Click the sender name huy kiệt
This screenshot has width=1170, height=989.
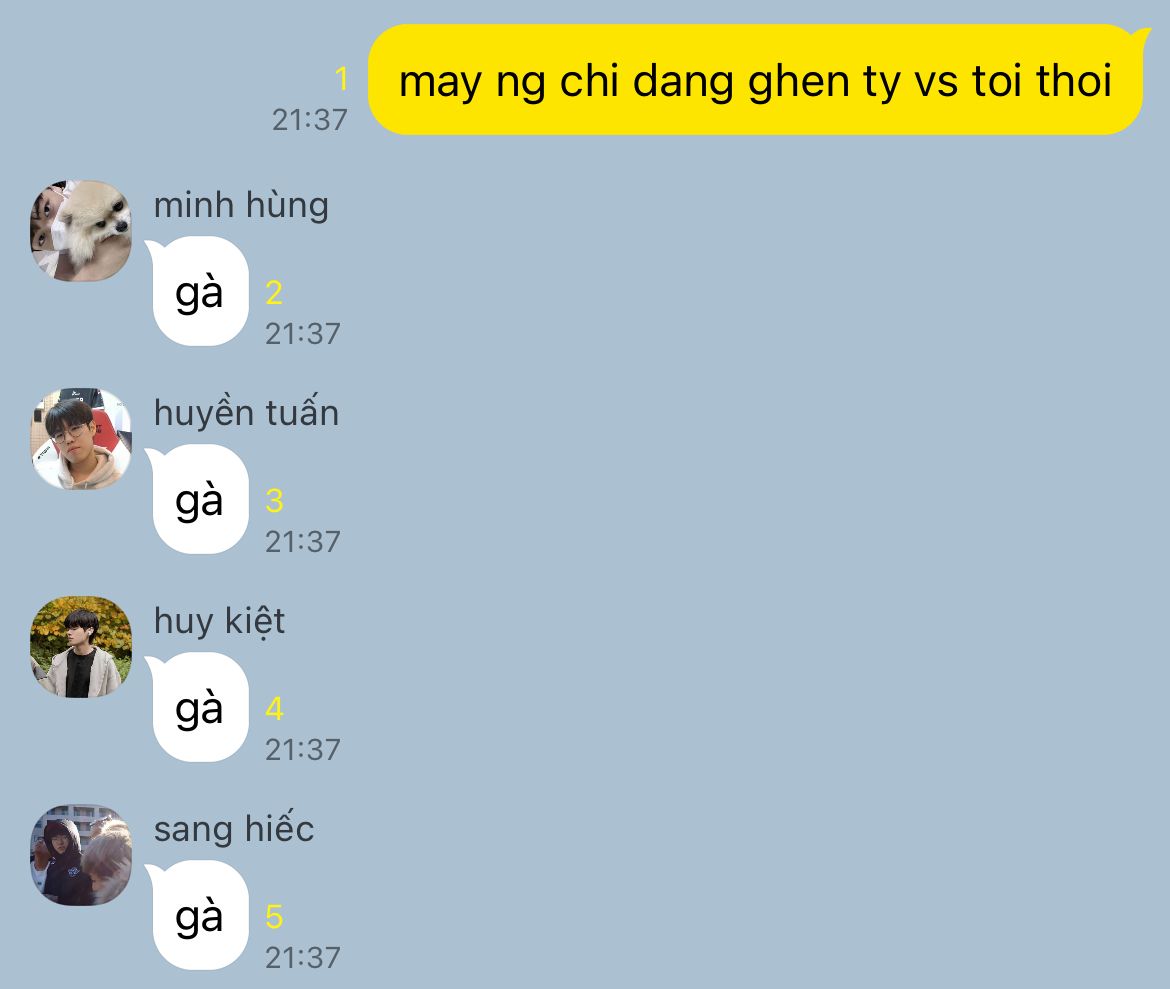point(219,622)
